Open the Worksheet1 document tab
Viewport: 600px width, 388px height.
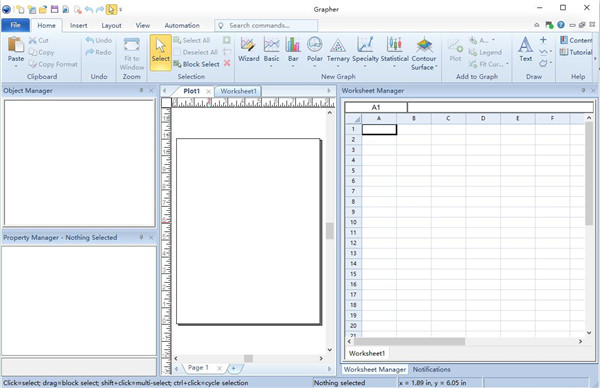click(238, 91)
